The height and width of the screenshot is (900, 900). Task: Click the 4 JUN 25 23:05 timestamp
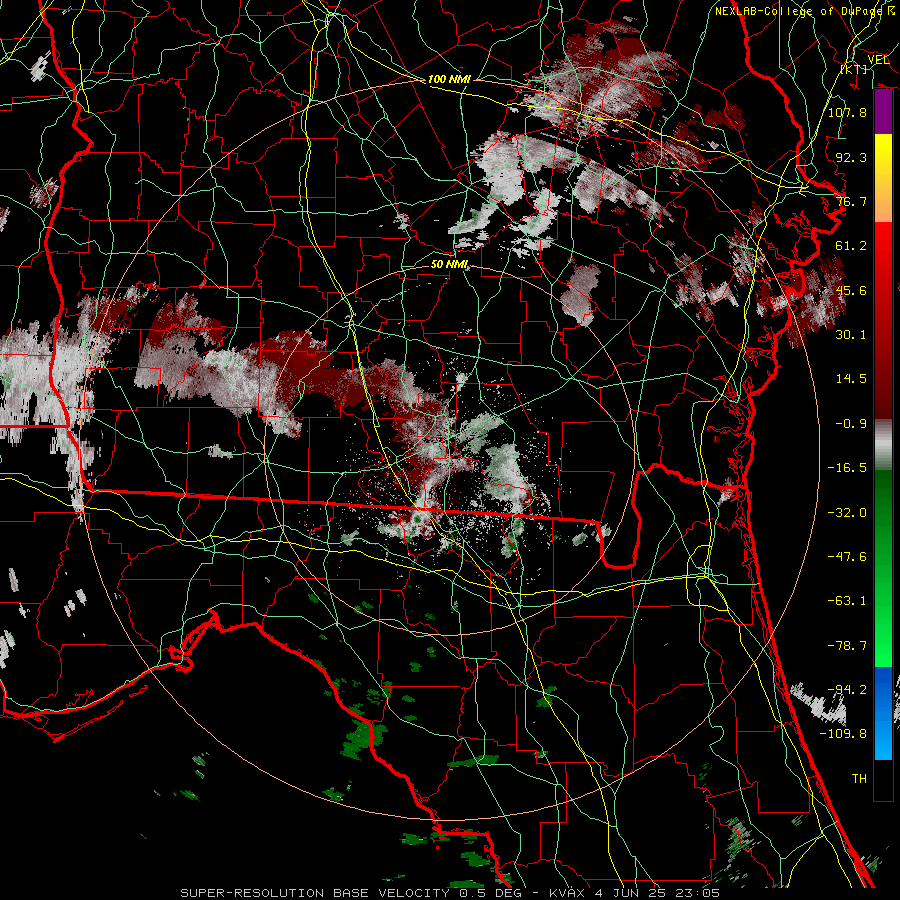coord(655,893)
